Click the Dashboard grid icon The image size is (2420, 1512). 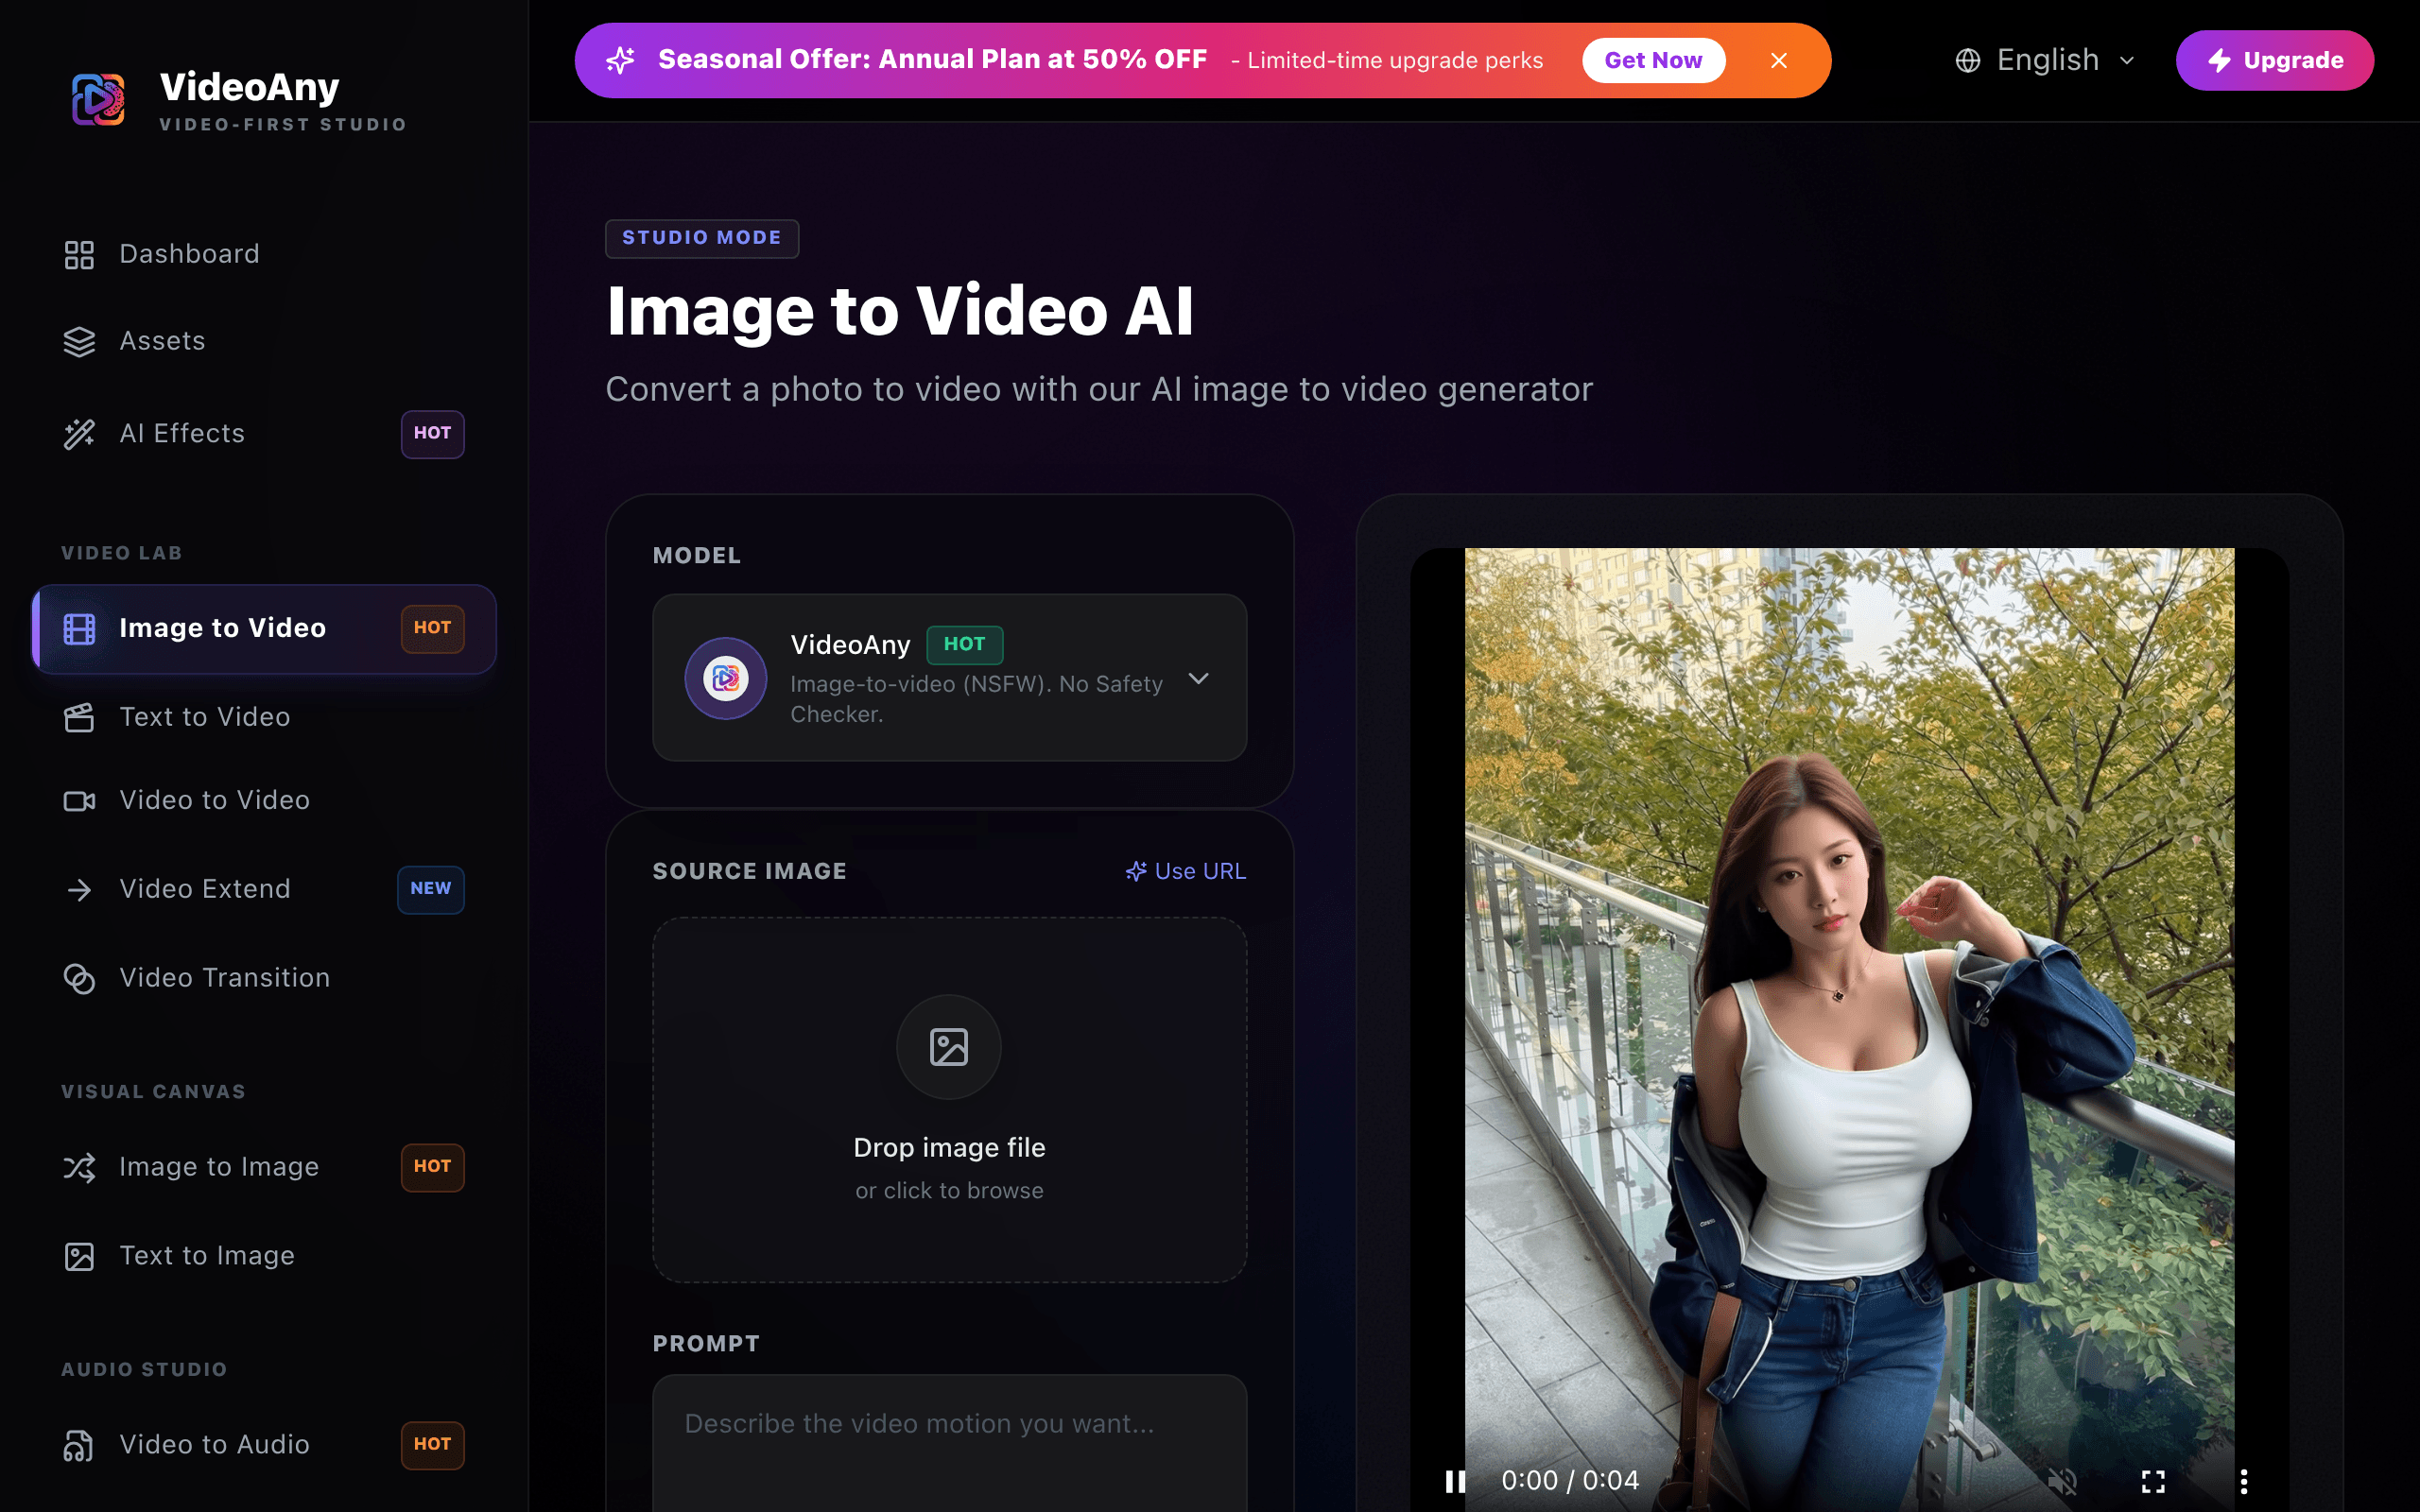tap(79, 255)
